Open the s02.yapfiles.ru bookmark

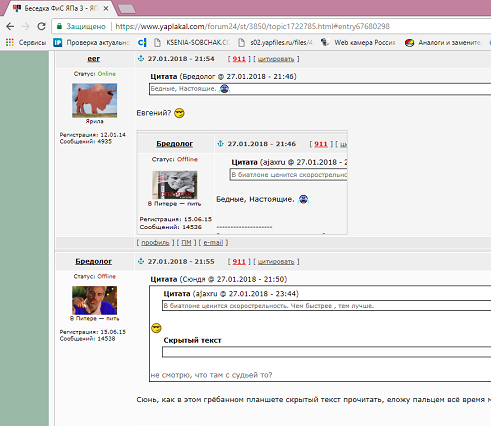pyautogui.click(x=275, y=43)
